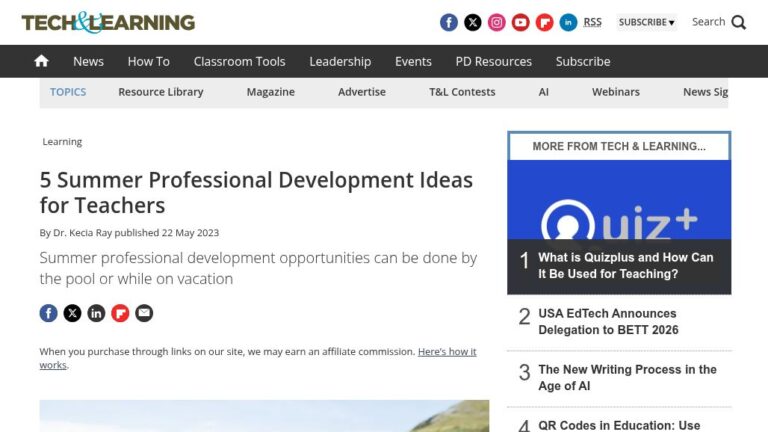The image size is (768, 432).
Task: Open USA EdTech BETT 2026 article
Action: pyautogui.click(x=608, y=321)
